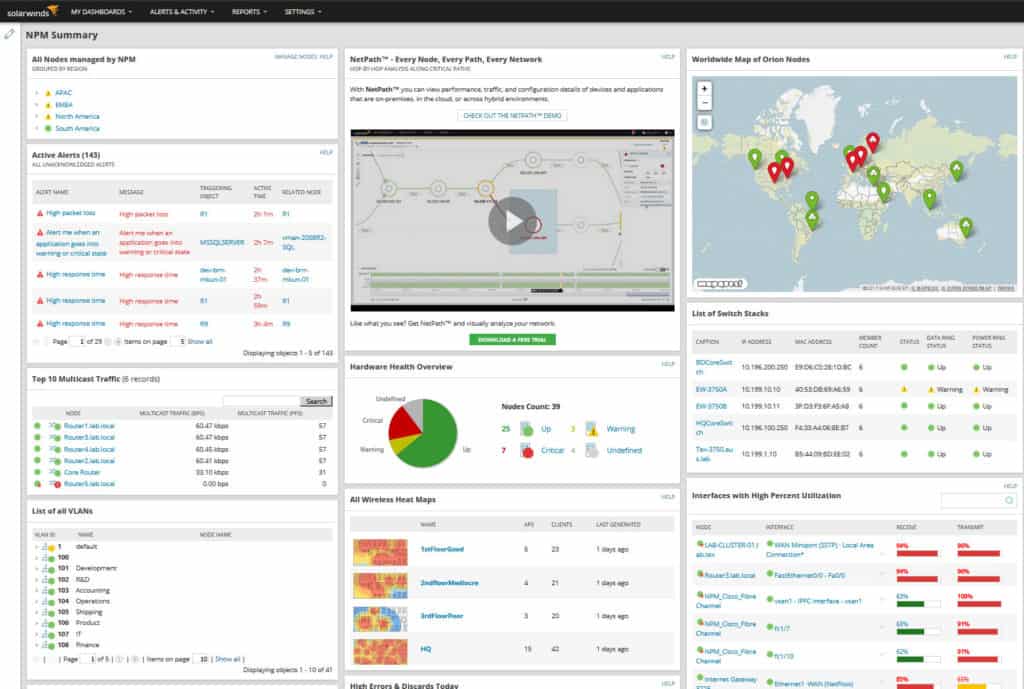
Task: Click the router icon beside Core Router
Action: pyautogui.click(x=55, y=472)
